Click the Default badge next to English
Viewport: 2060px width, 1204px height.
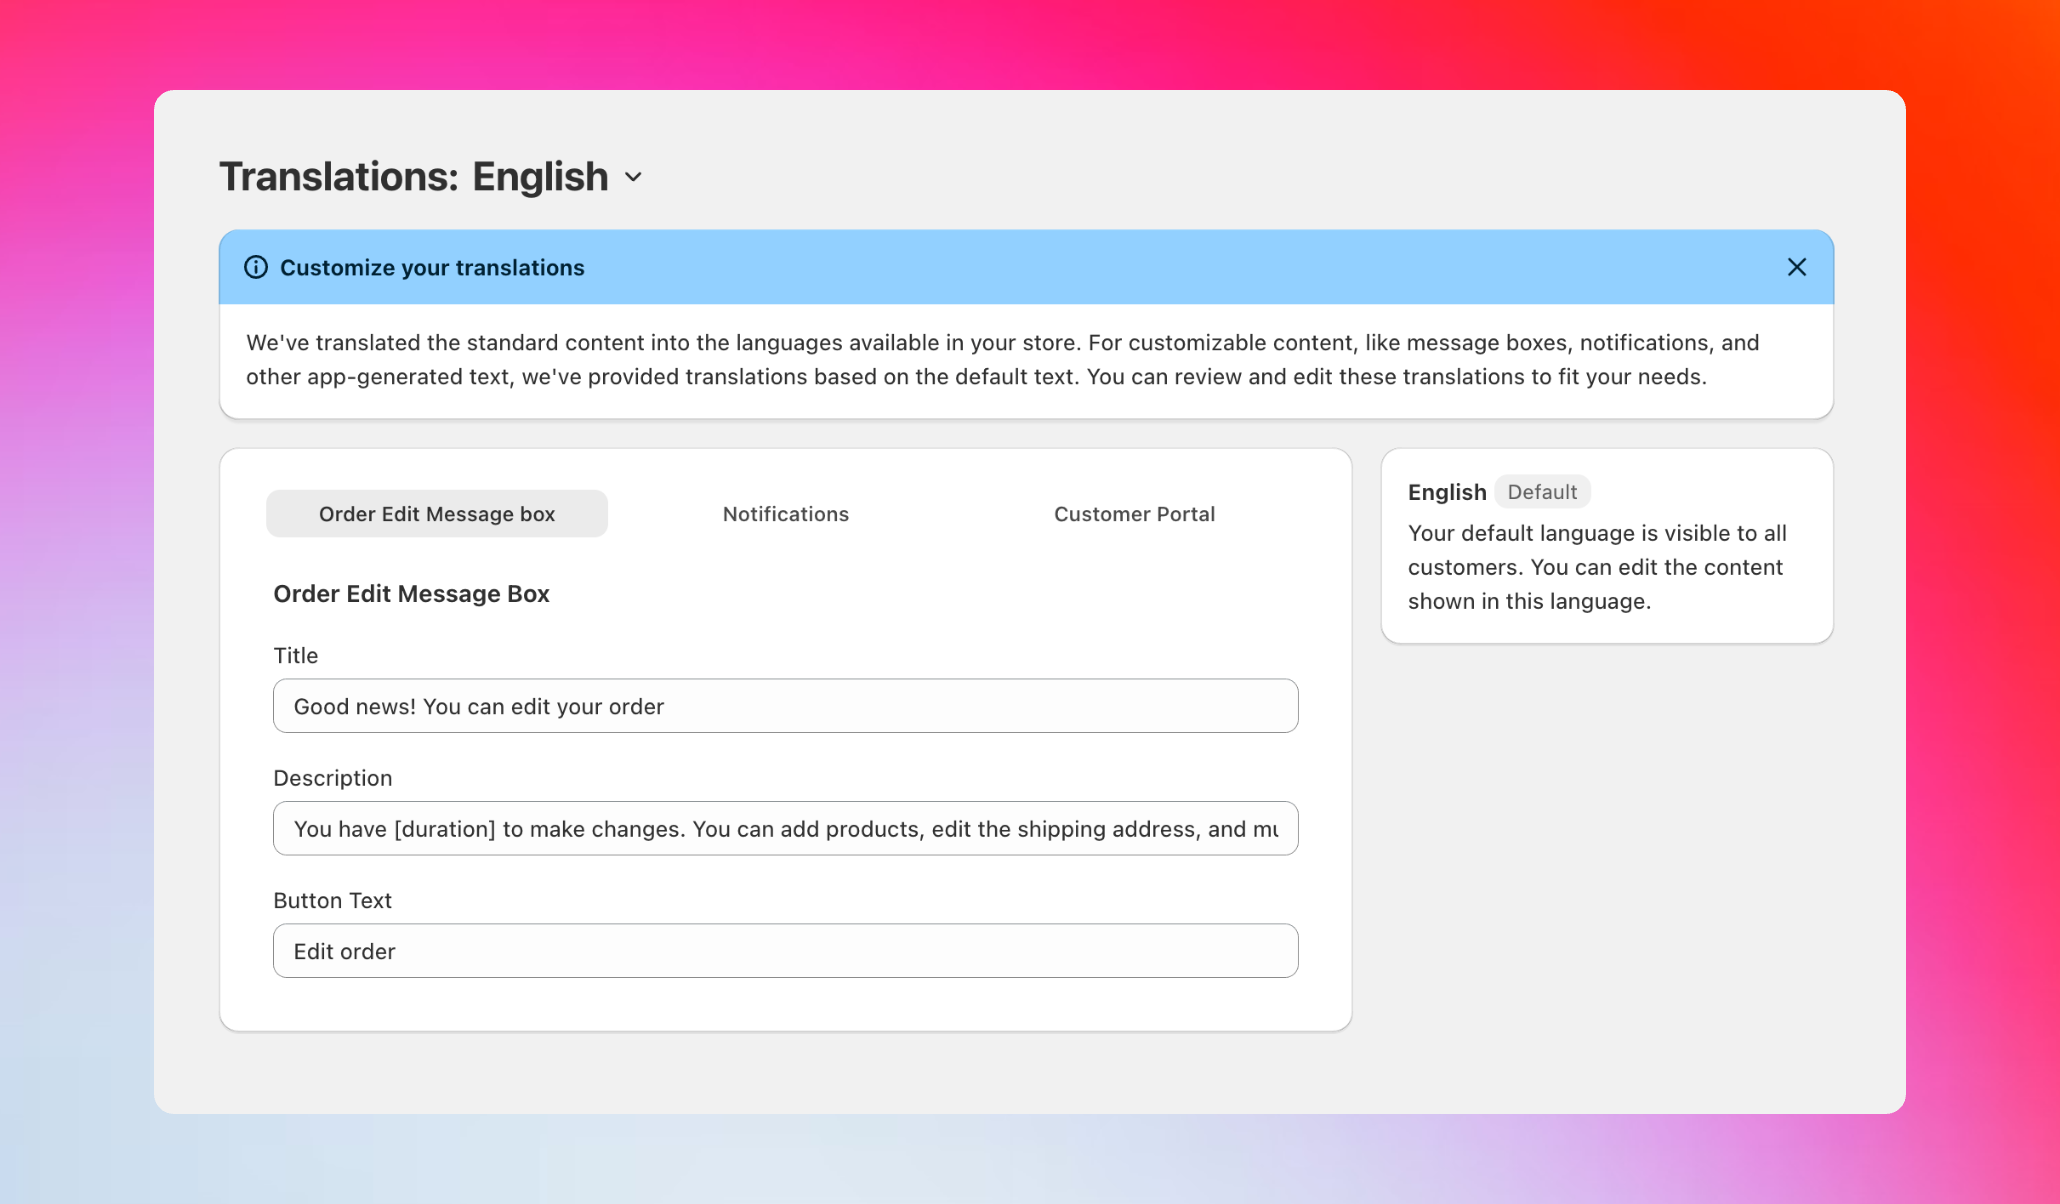tap(1543, 491)
